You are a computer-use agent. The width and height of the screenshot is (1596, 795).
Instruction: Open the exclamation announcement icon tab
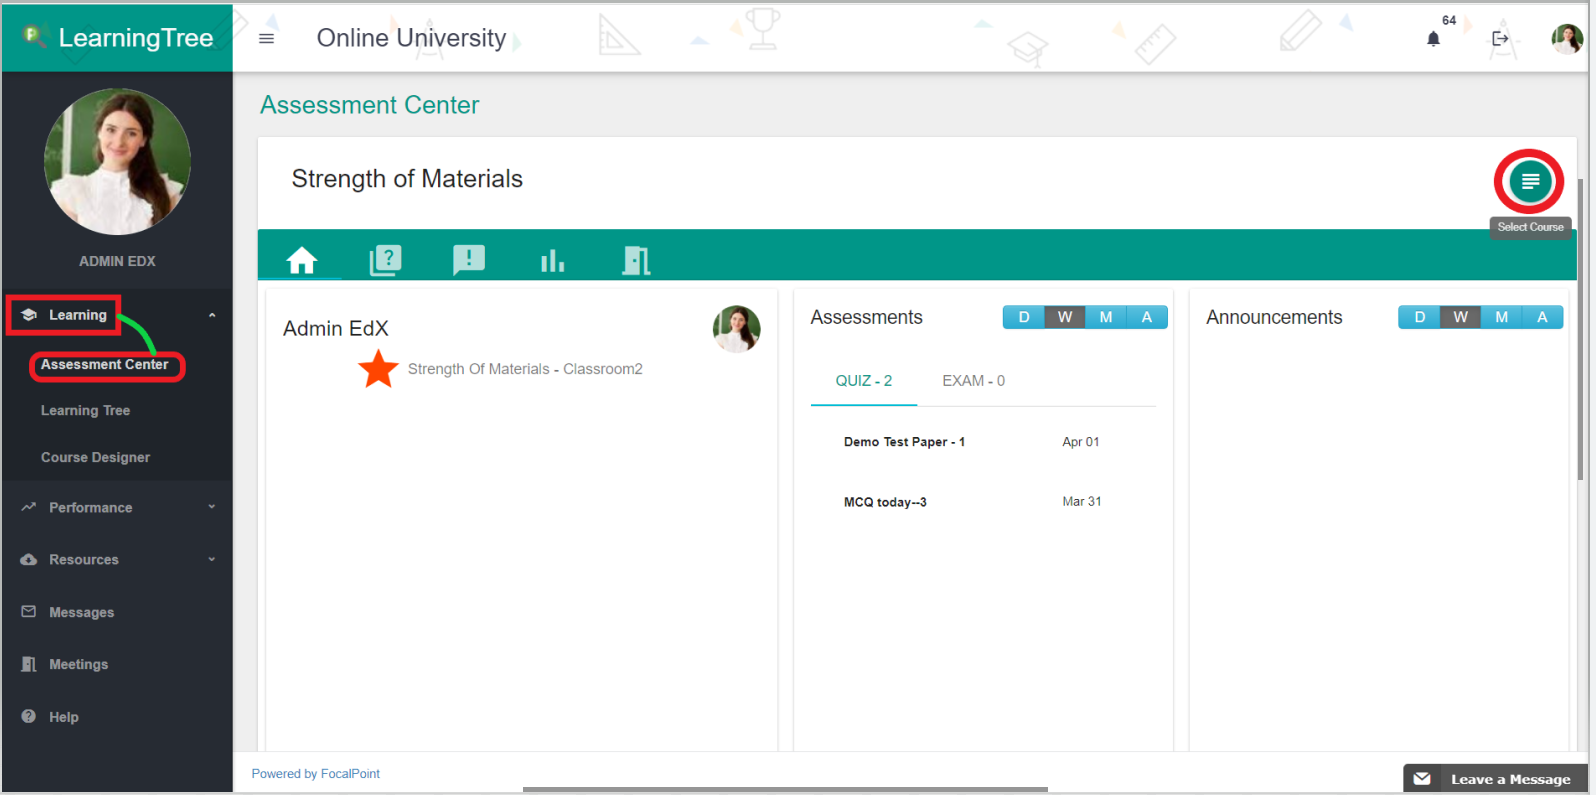click(x=468, y=261)
